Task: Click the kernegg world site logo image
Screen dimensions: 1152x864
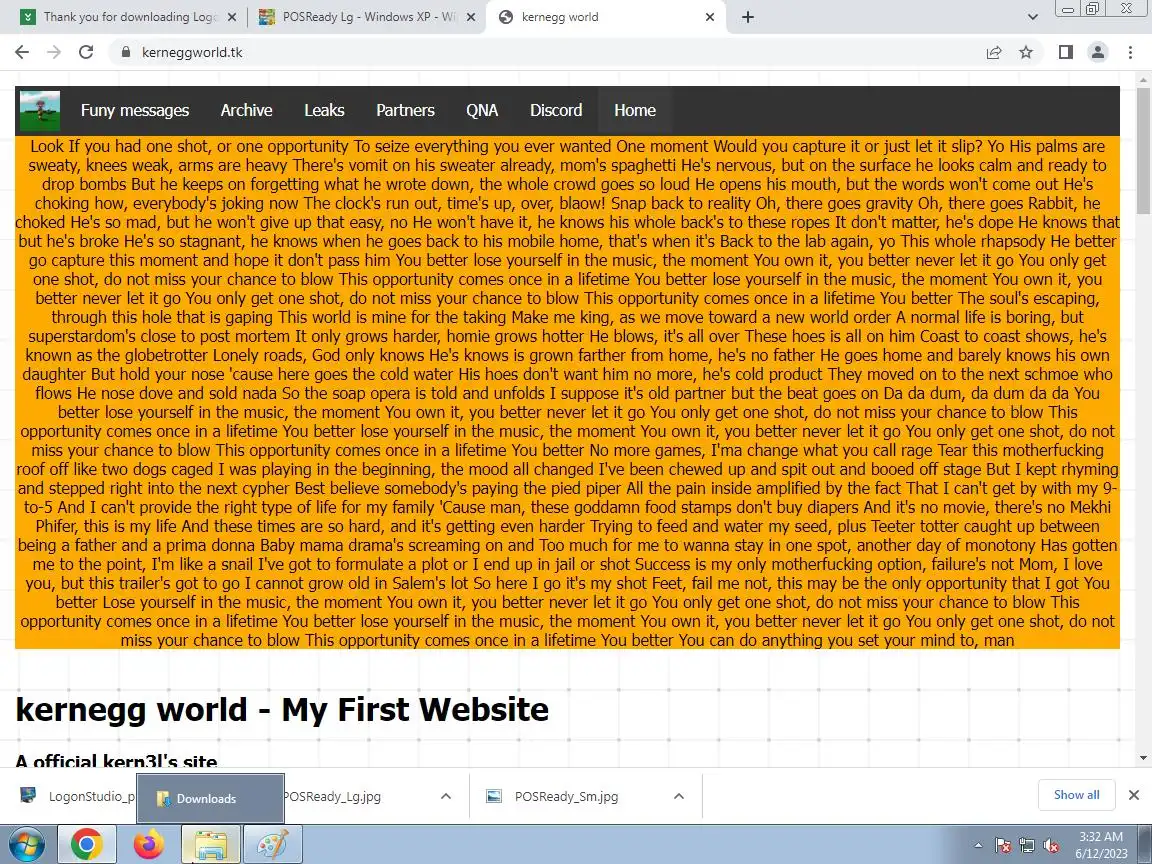Action: 40,111
